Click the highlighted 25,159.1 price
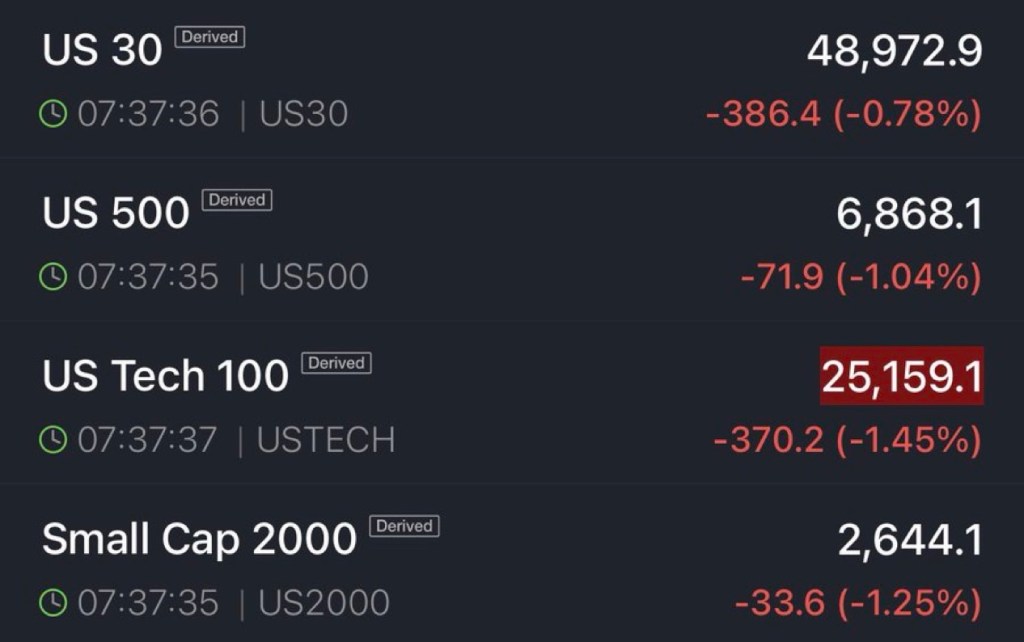Viewport: 1024px width, 642px height. (901, 376)
